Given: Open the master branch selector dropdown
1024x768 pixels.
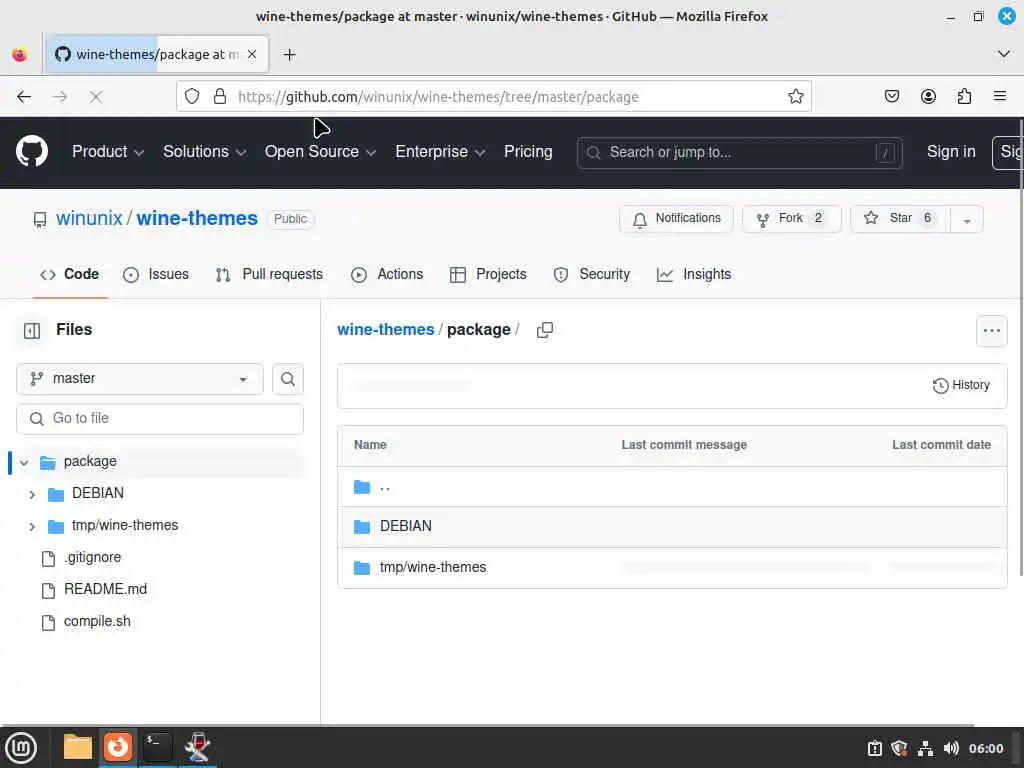Looking at the screenshot, I should pos(140,379).
